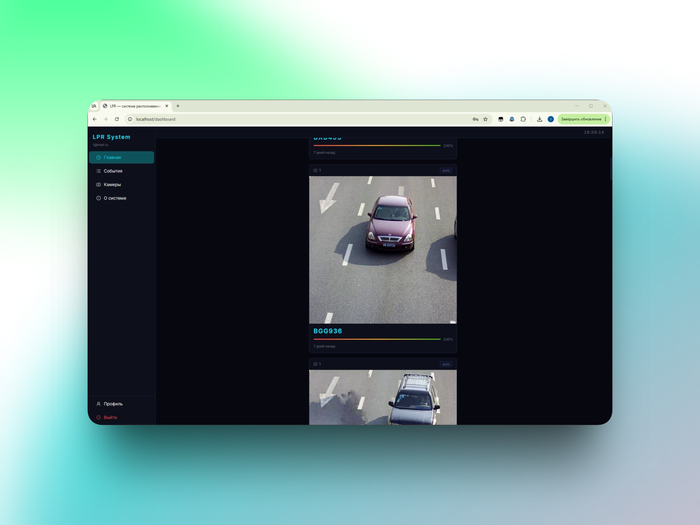Close the LPR browser tab

[167, 106]
